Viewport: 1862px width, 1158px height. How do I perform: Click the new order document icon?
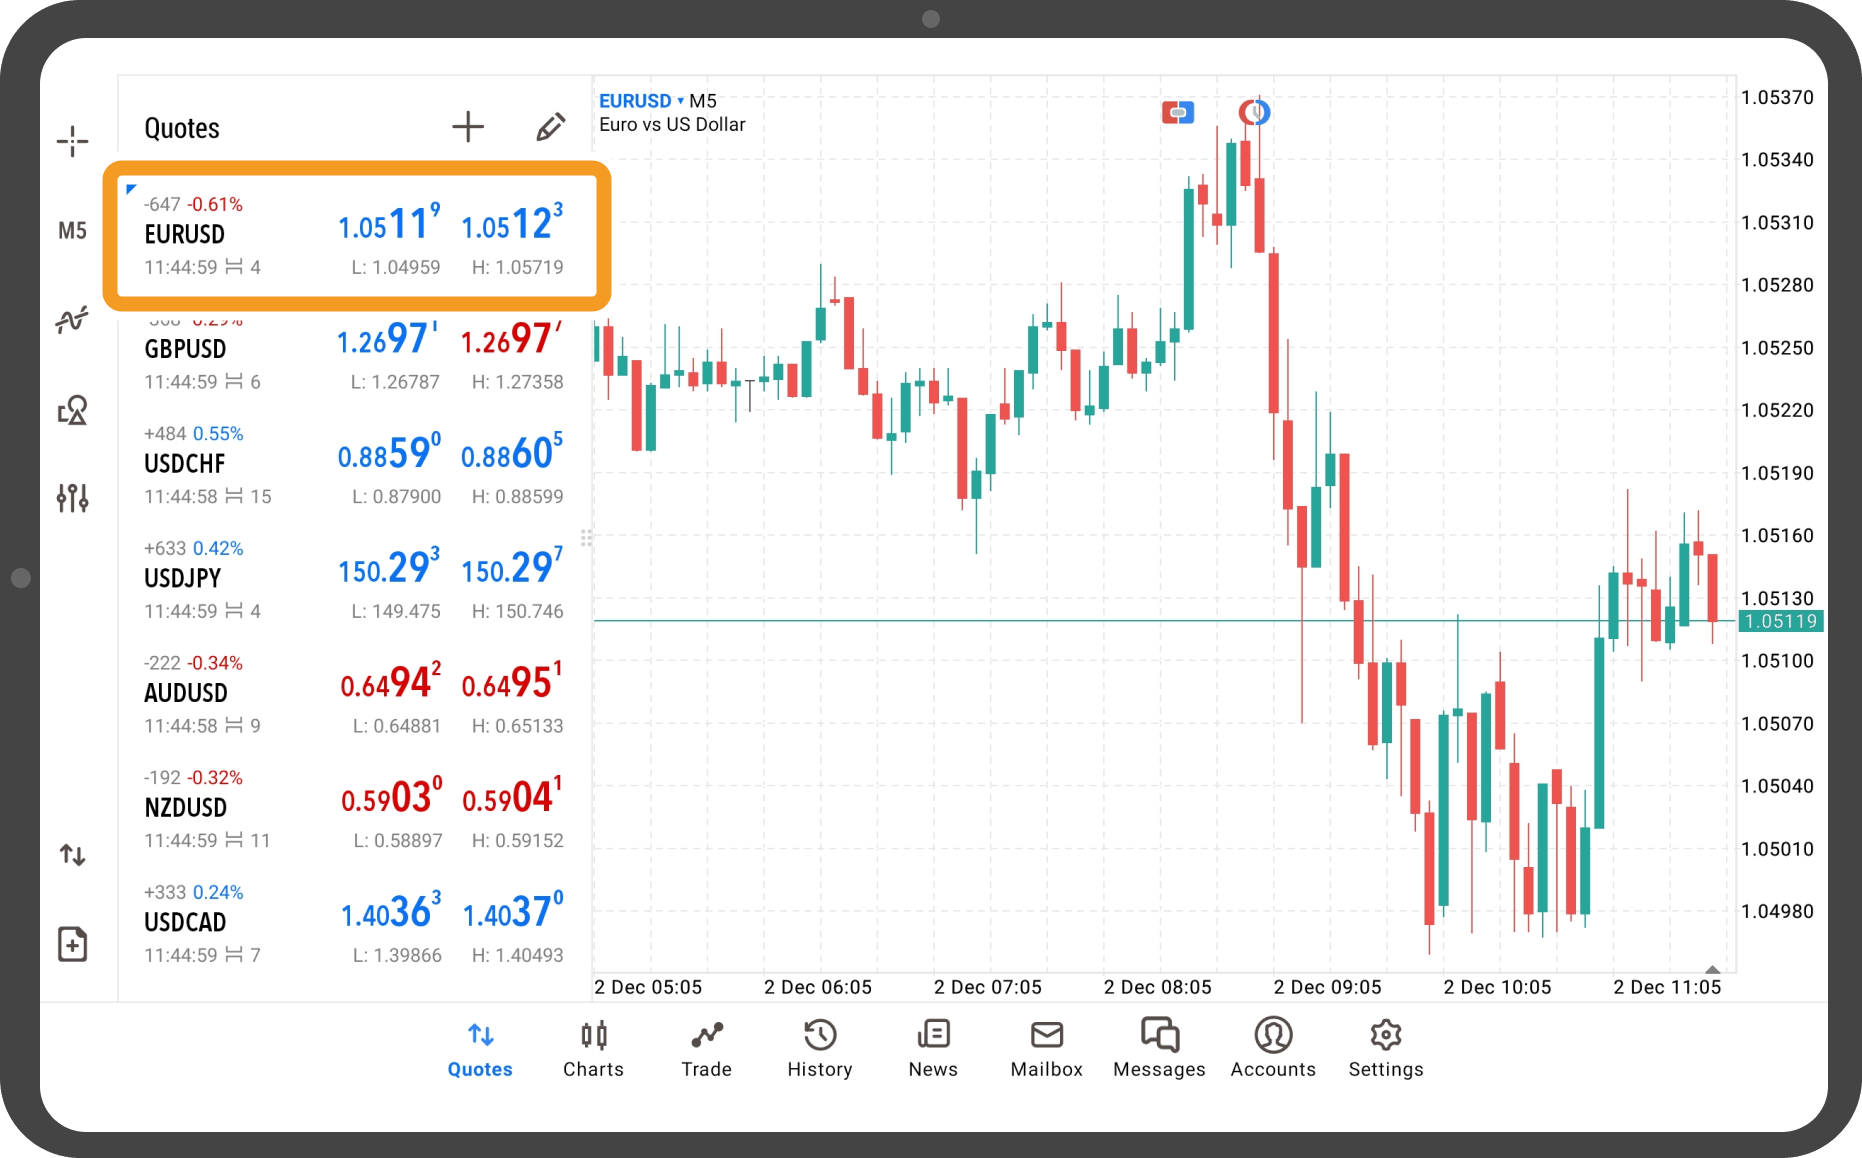click(72, 944)
